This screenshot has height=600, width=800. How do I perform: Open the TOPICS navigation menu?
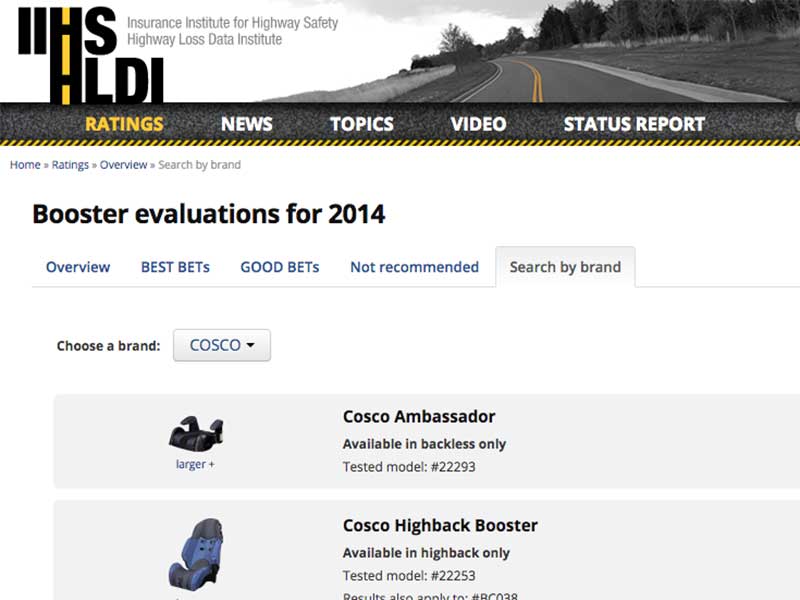click(362, 124)
